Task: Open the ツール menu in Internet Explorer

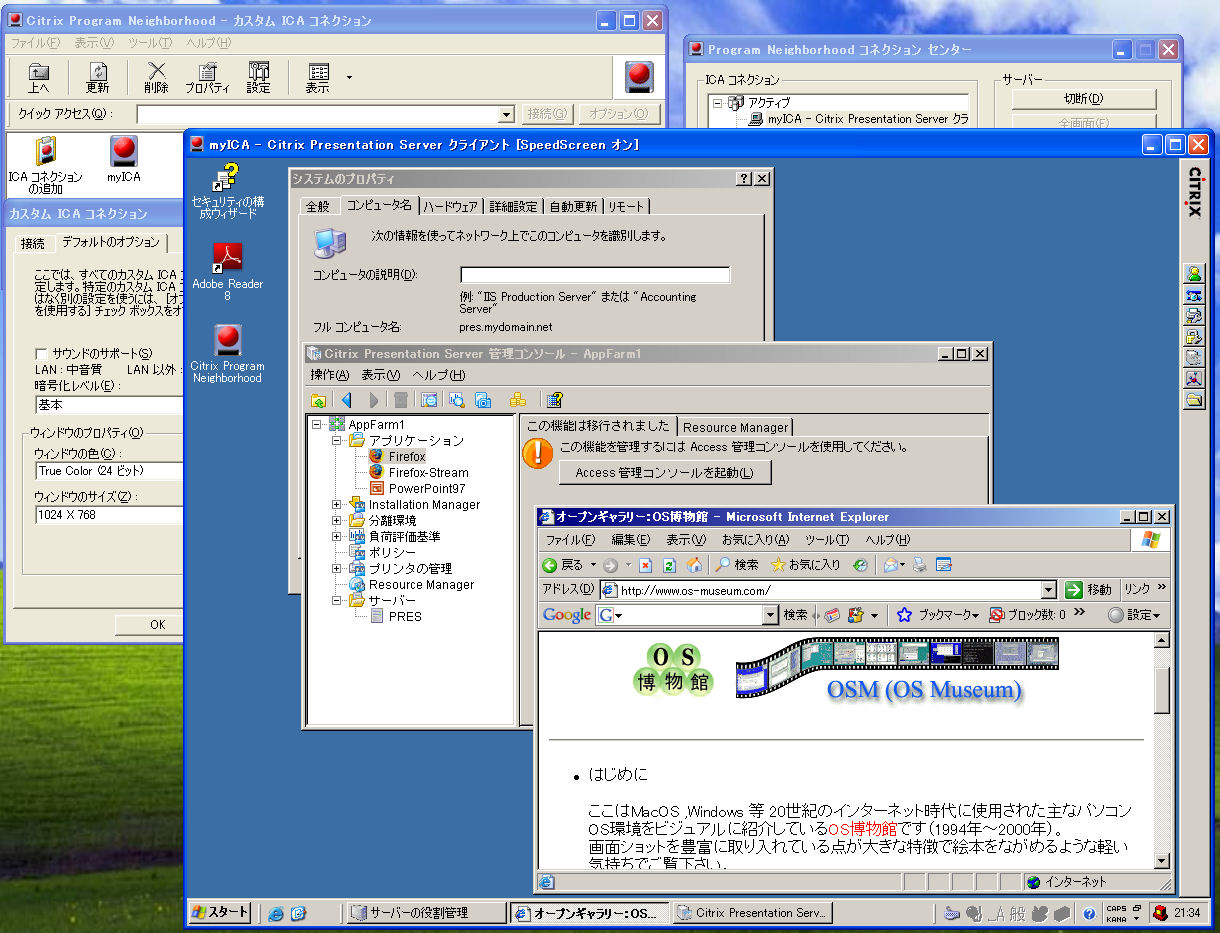Action: 827,540
